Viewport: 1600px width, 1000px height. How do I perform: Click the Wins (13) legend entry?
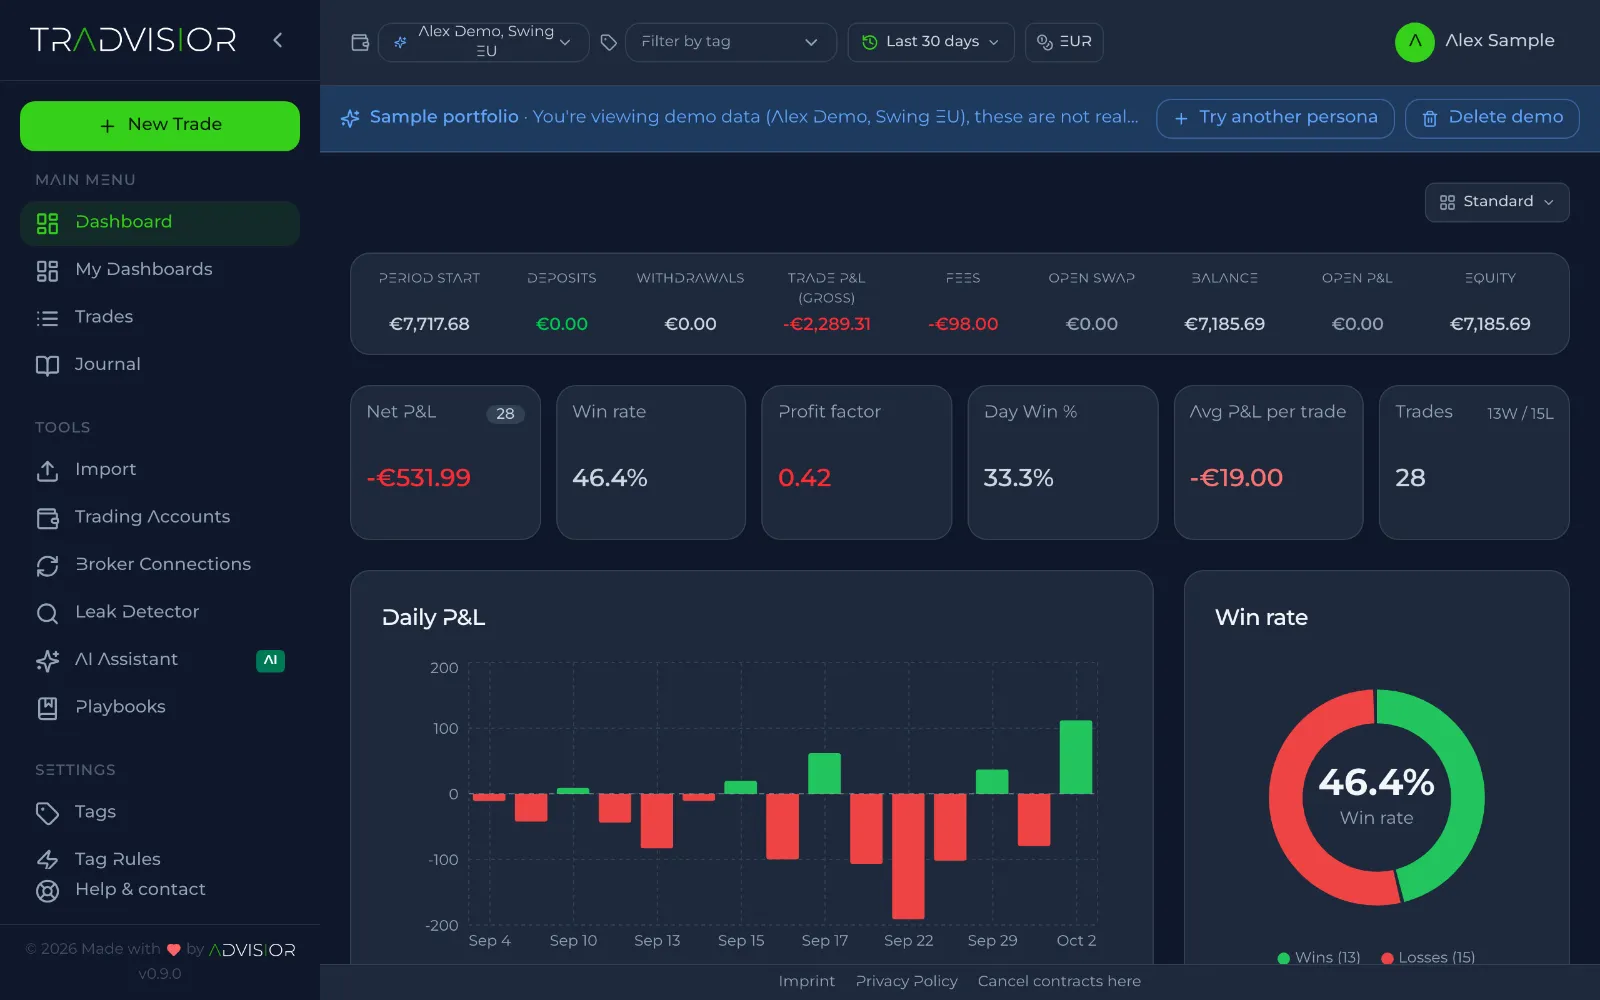(1319, 958)
